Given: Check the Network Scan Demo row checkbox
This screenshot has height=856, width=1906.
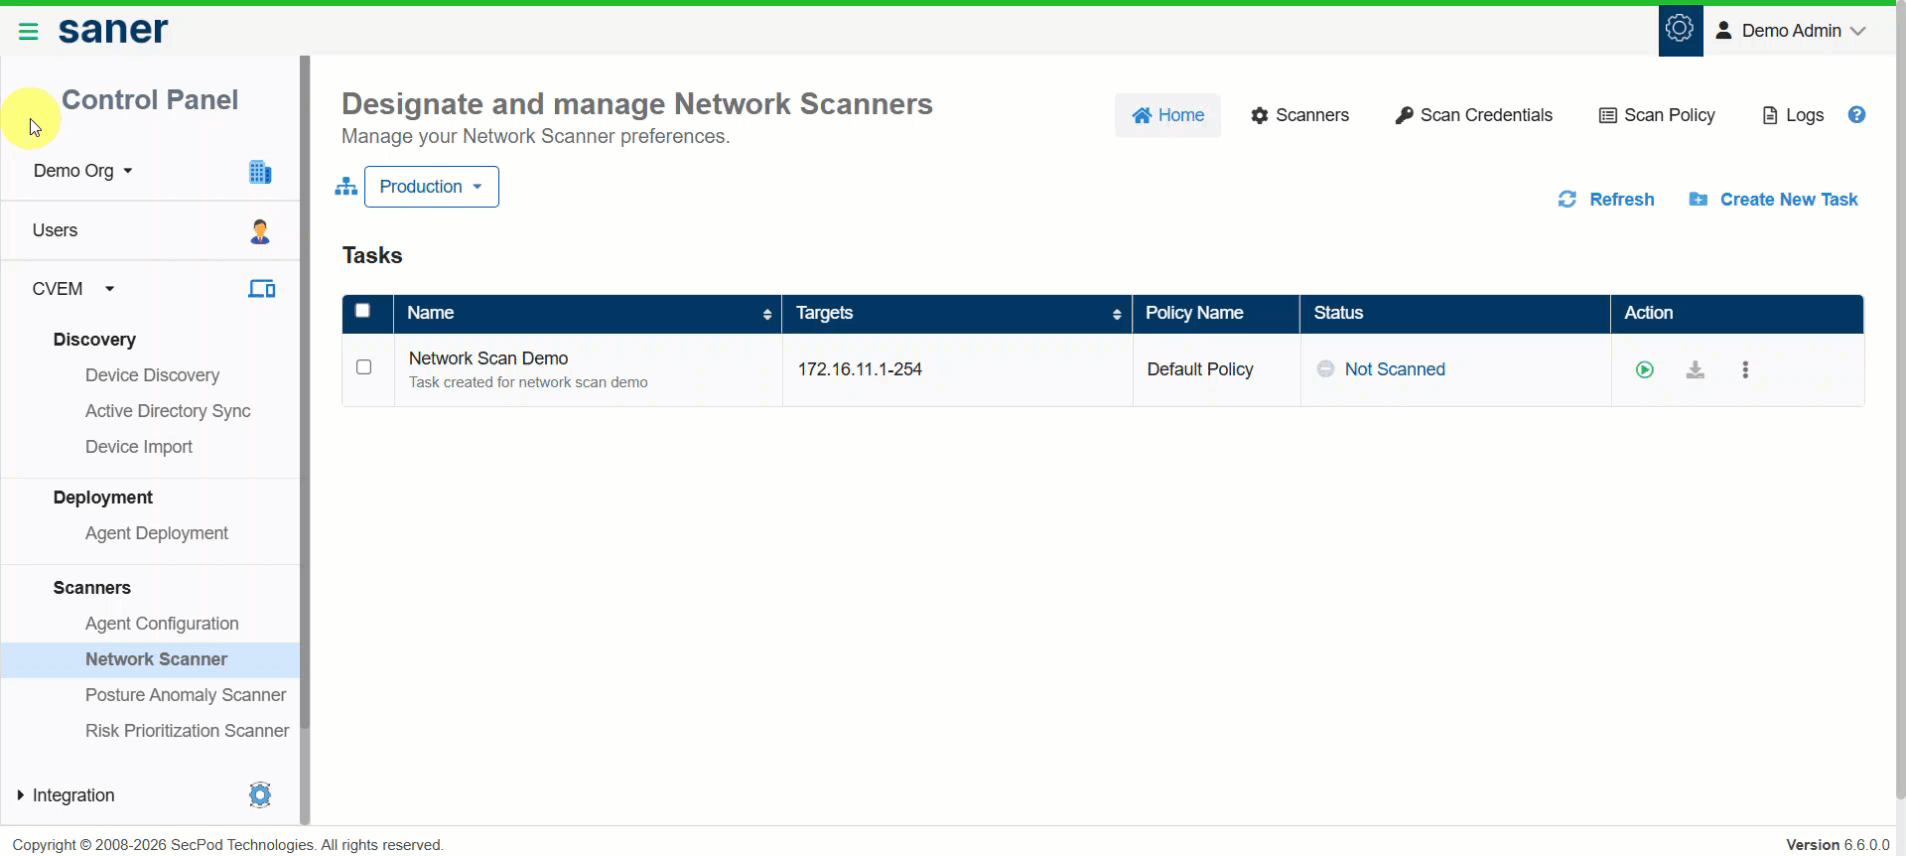Looking at the screenshot, I should click(364, 367).
